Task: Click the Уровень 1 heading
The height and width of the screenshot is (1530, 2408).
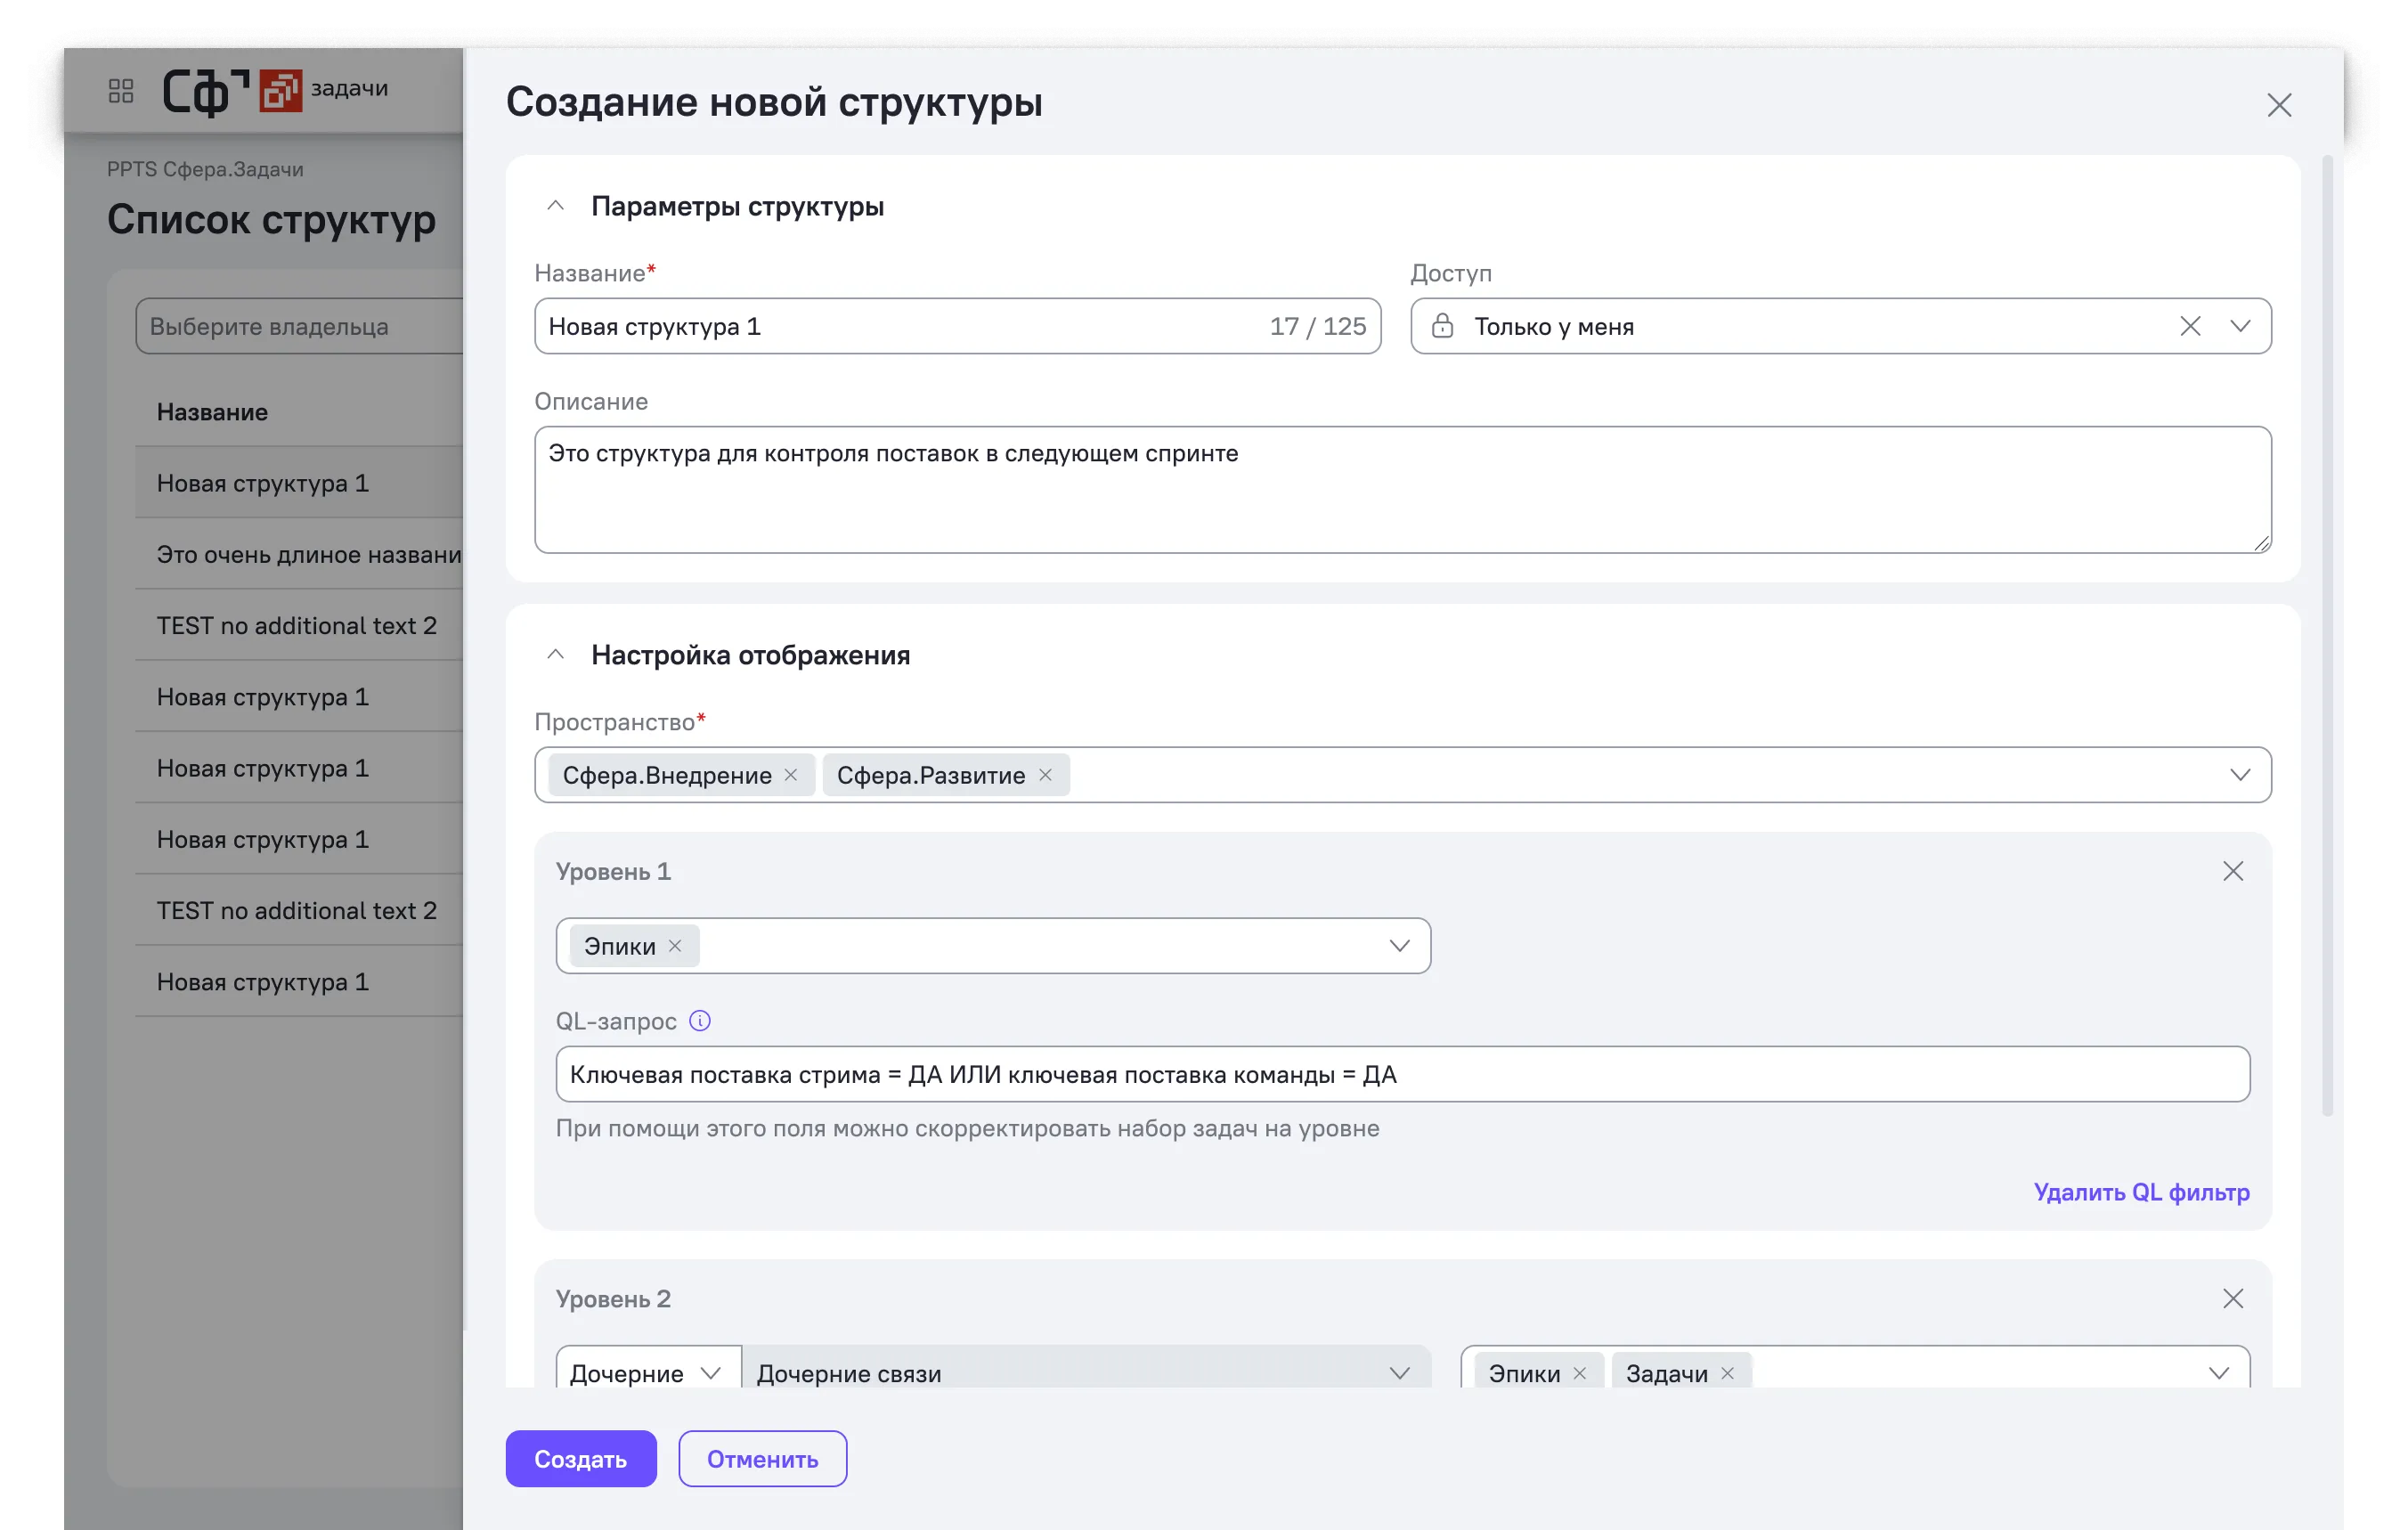Action: [613, 871]
